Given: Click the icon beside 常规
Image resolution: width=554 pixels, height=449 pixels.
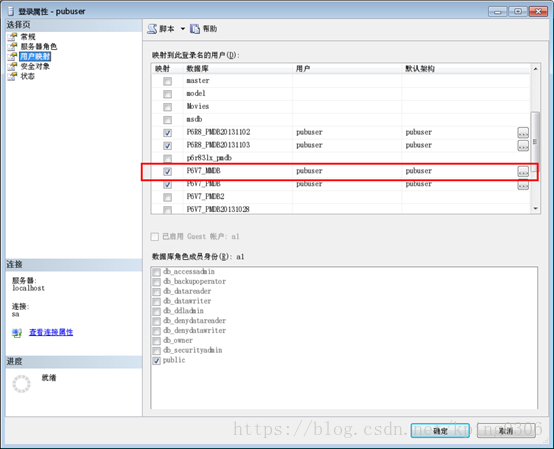Looking at the screenshot, I should [12, 37].
